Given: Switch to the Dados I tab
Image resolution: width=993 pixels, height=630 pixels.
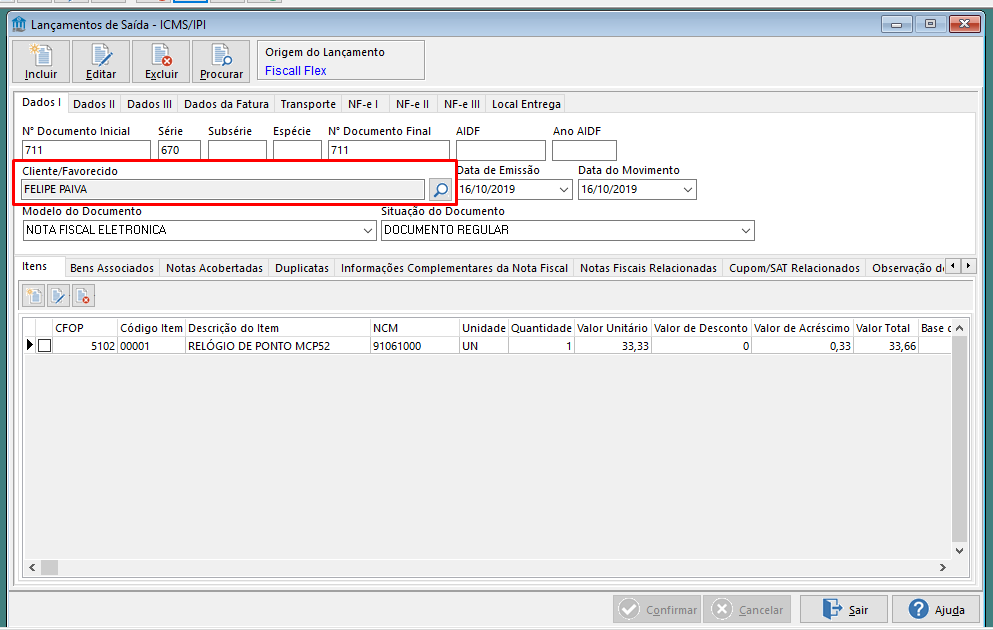Looking at the screenshot, I should [41, 103].
